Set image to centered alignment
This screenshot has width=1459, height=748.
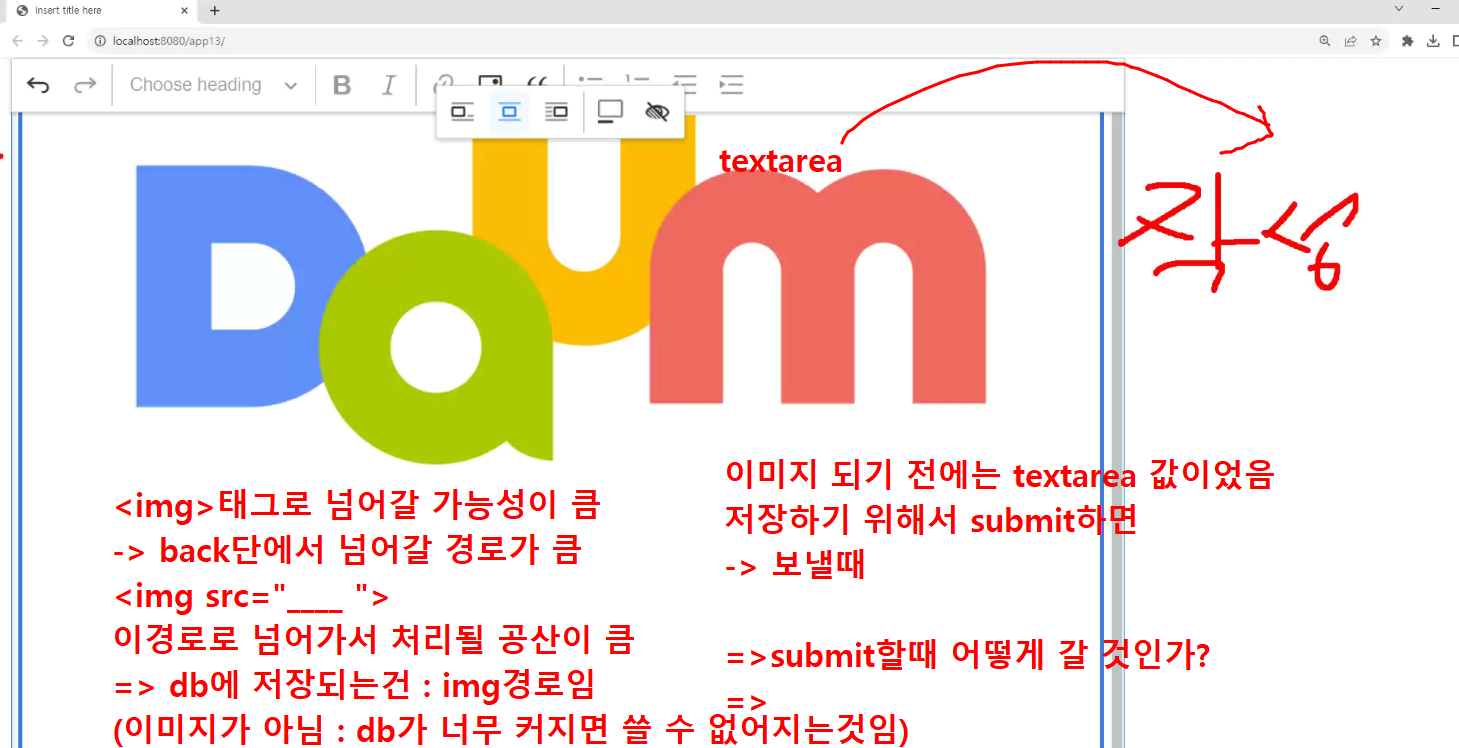click(x=509, y=112)
